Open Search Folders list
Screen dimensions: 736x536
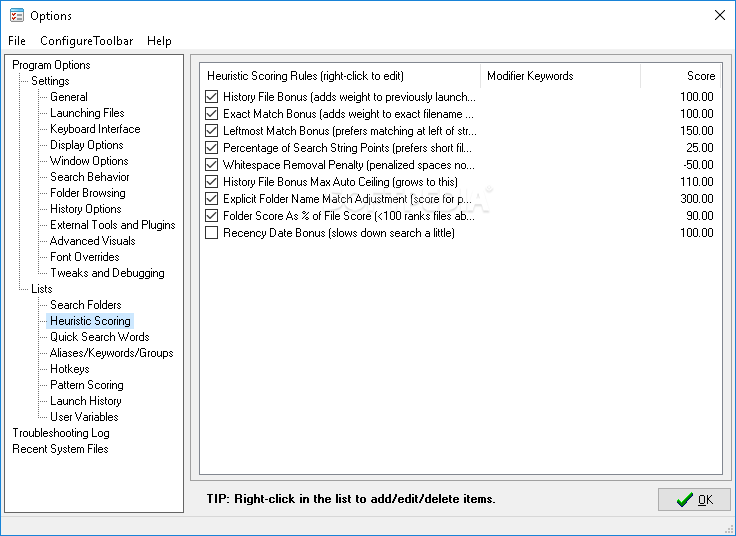click(85, 305)
